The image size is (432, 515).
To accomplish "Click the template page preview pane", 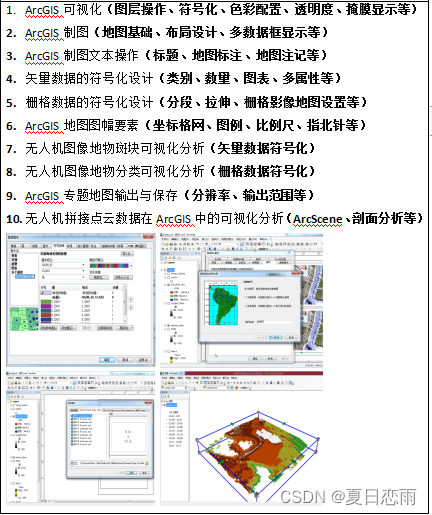I will click(128, 437).
